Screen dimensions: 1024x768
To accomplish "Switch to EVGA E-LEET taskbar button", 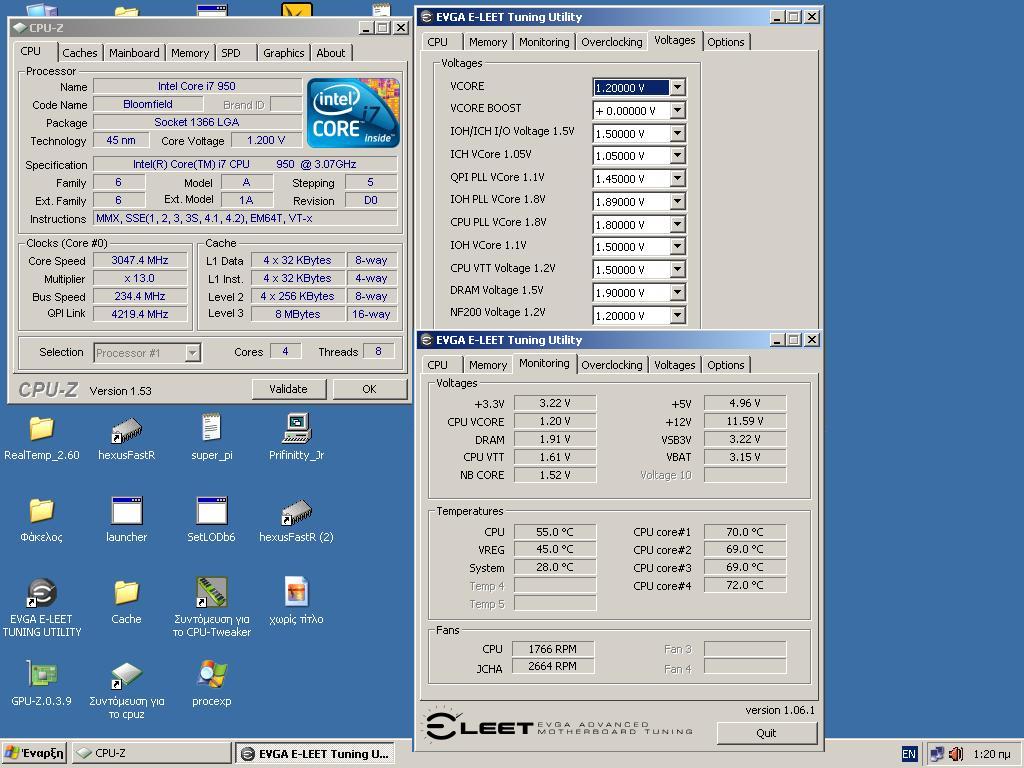I will pyautogui.click(x=315, y=753).
